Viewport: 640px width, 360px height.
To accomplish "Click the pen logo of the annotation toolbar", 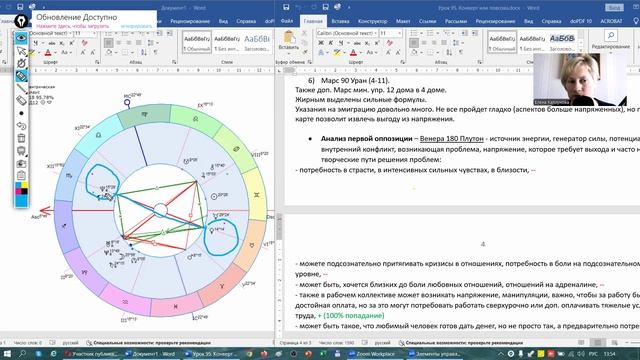I will [21, 21].
